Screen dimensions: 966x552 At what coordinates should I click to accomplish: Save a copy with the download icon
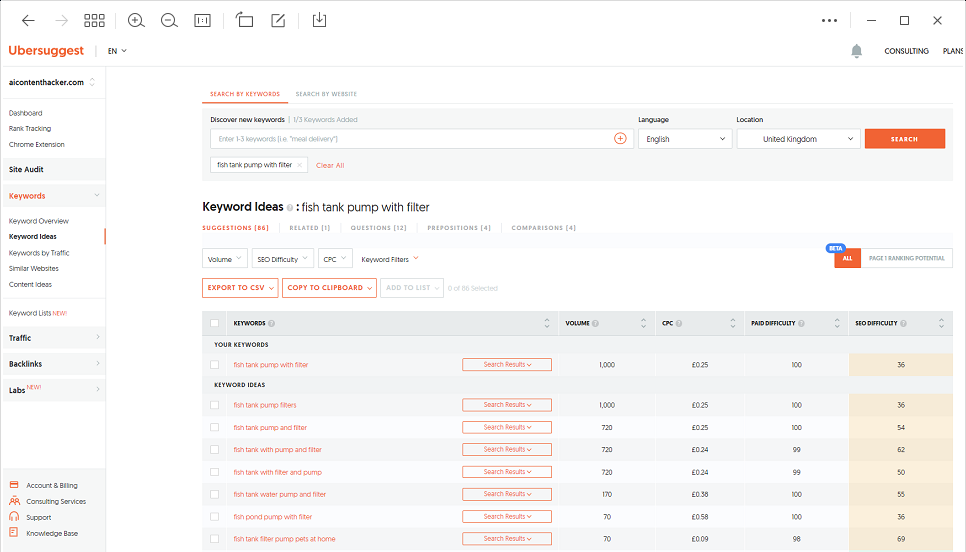pyautogui.click(x=319, y=20)
